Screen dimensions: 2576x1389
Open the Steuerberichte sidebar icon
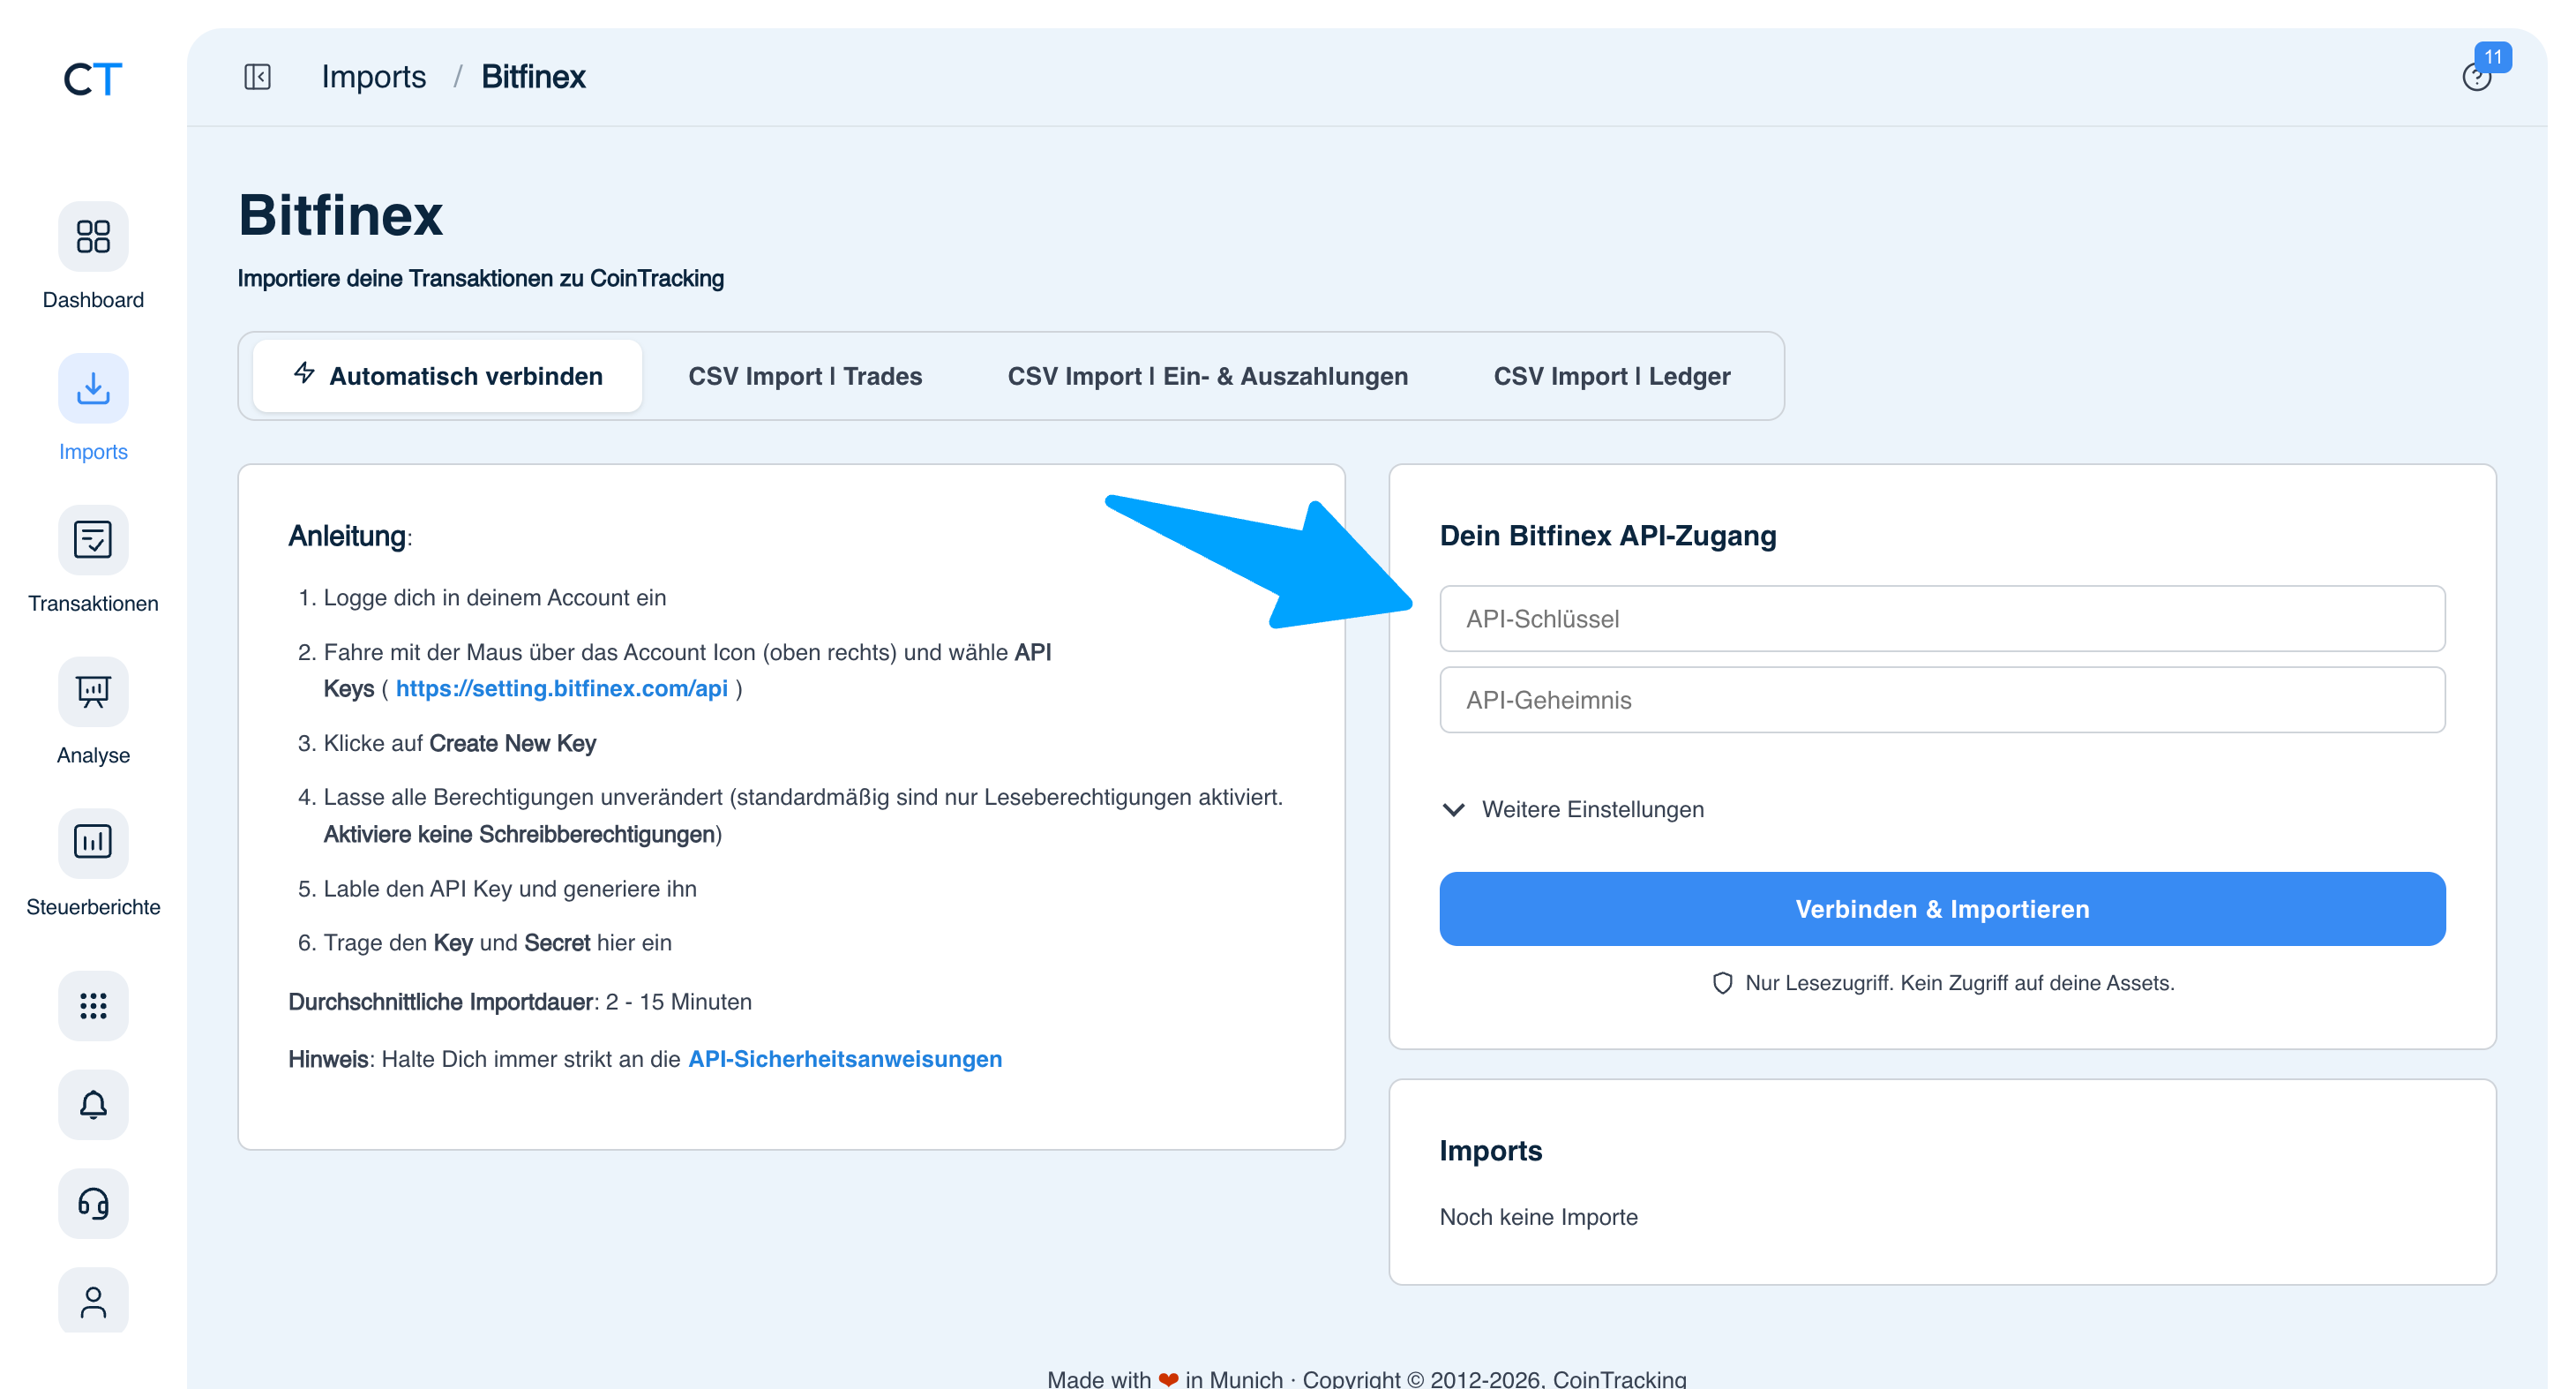pos(93,843)
